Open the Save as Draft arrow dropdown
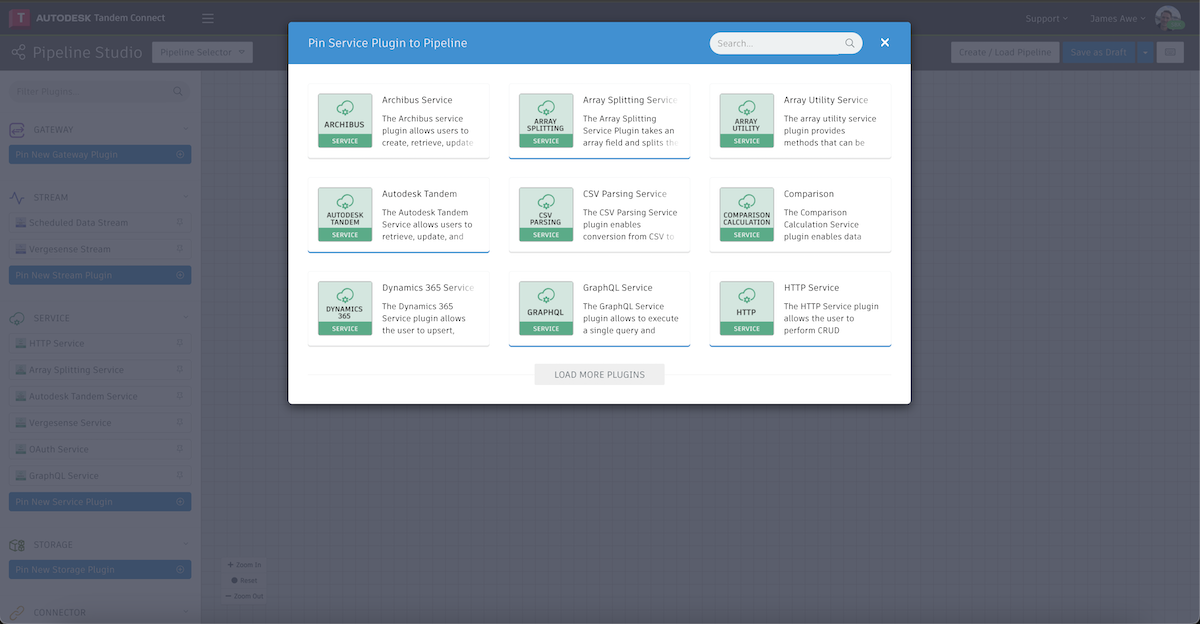This screenshot has height=624, width=1200. [1144, 52]
